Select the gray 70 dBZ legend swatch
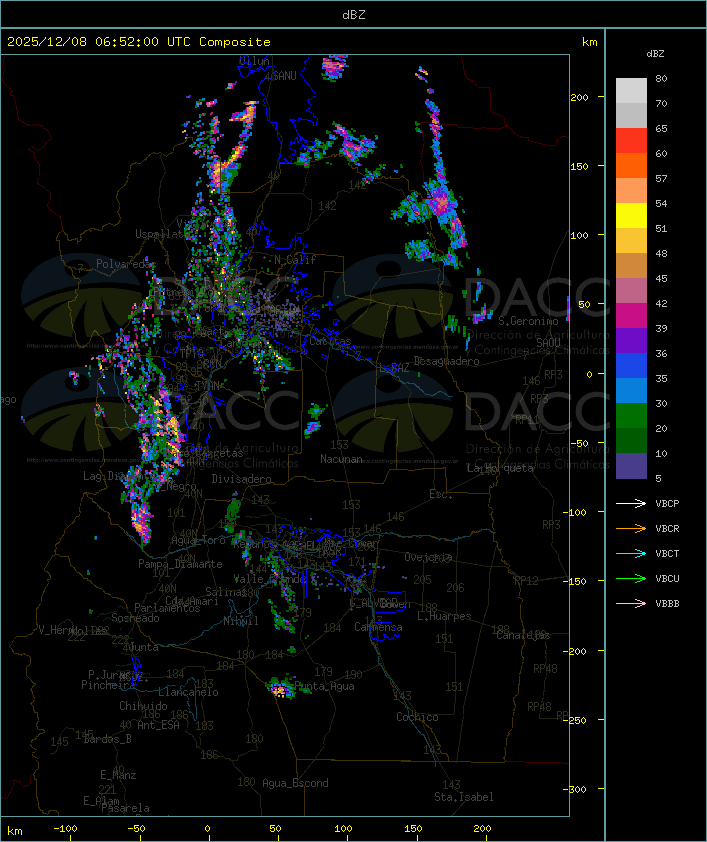Viewport: 707px width, 842px height. click(631, 115)
